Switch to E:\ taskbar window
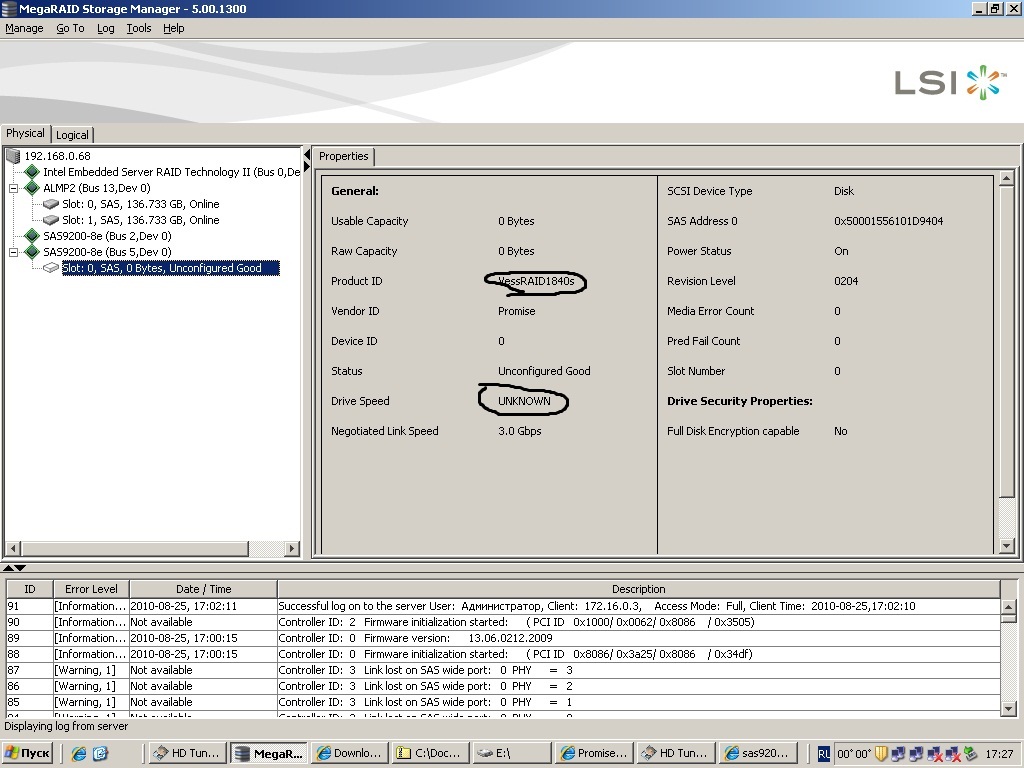The image size is (1024, 768). coord(512,753)
